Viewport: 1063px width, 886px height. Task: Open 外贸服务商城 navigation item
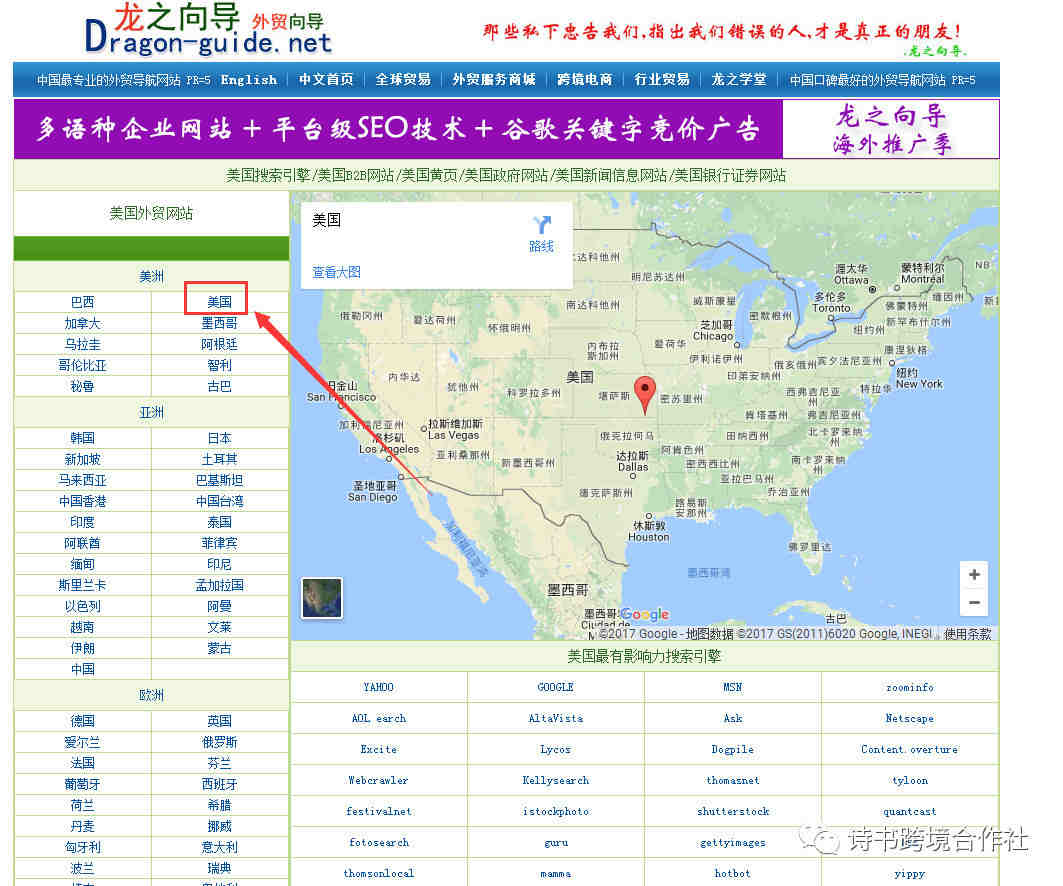(x=494, y=80)
